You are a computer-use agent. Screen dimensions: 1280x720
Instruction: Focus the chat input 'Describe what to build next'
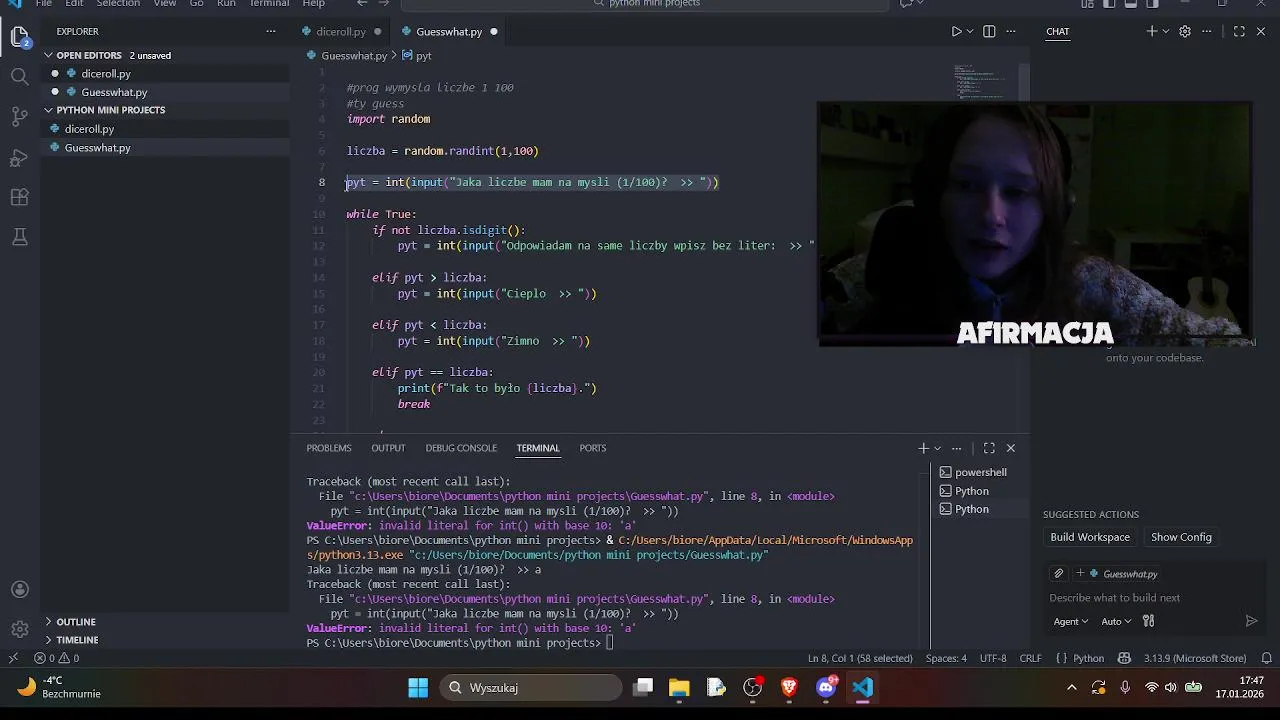pyautogui.click(x=1150, y=598)
